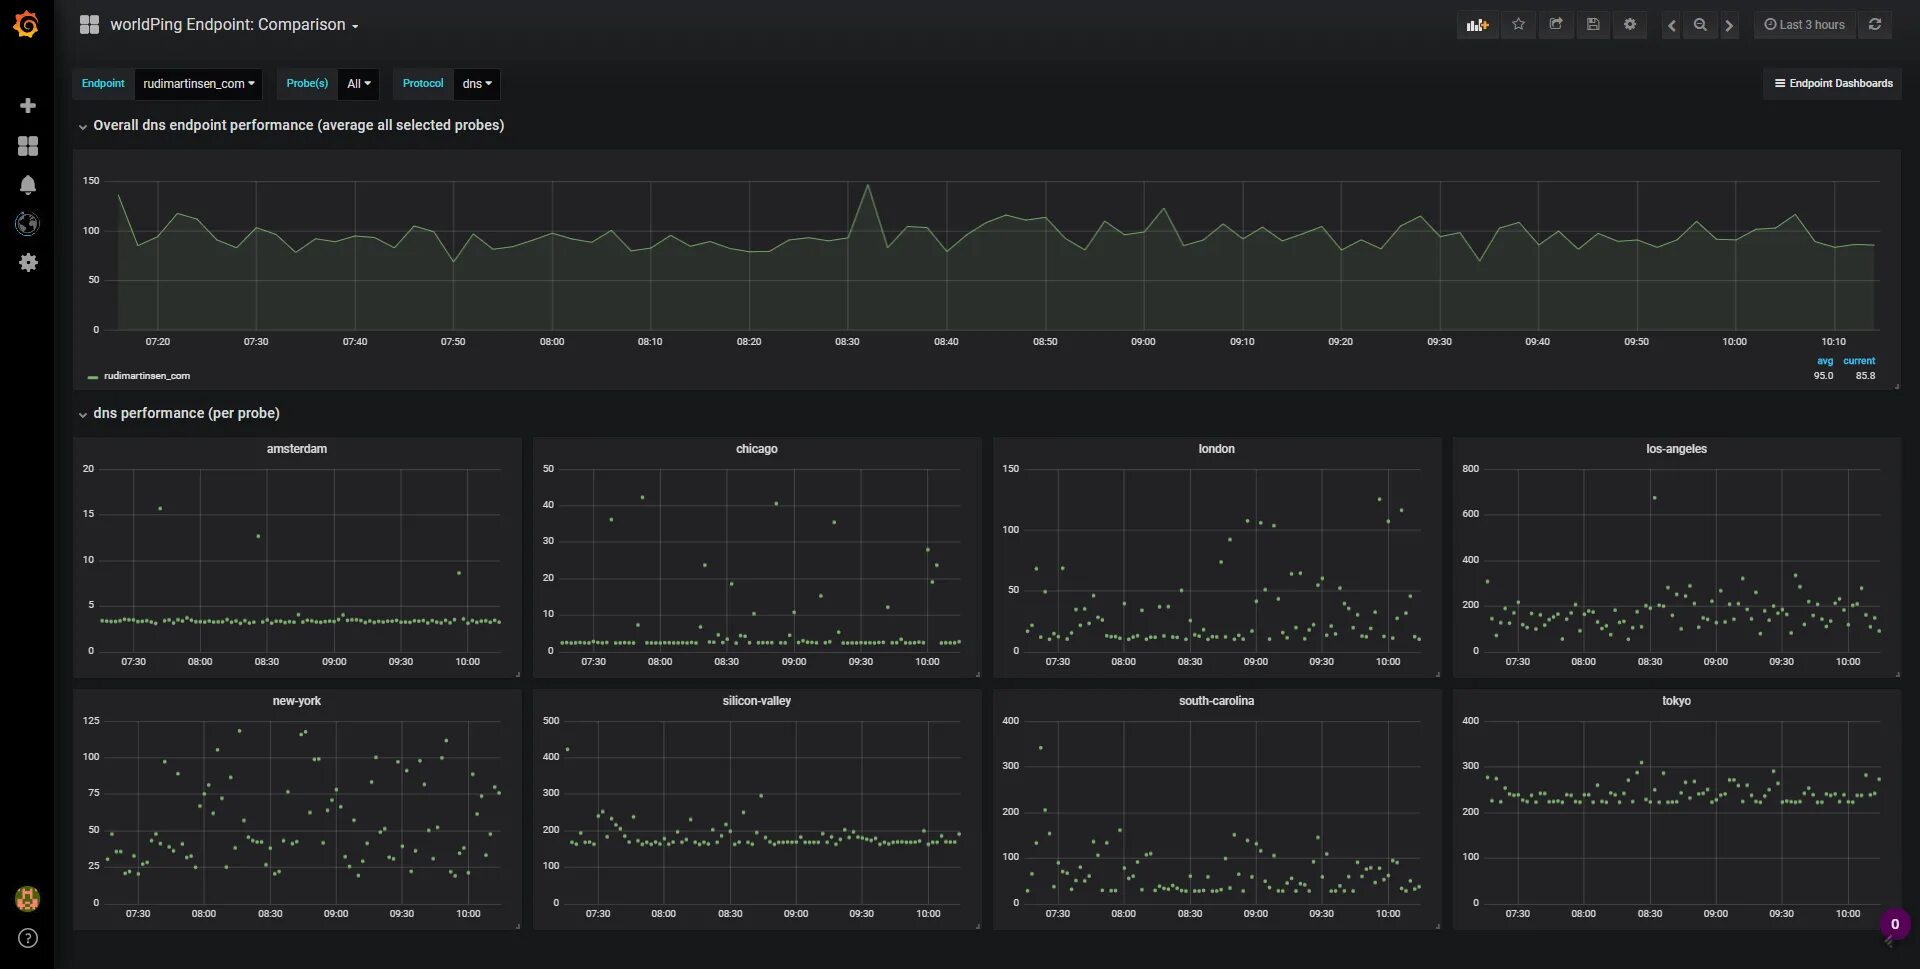This screenshot has height=969, width=1920.
Task: Open the Configuration gear in sidebar
Action: tap(28, 262)
